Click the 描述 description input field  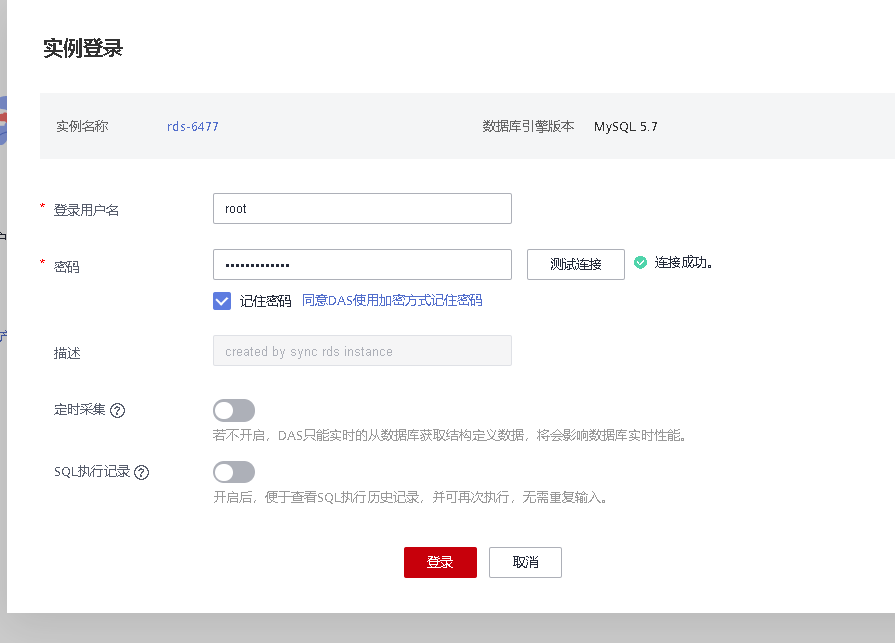coord(362,351)
